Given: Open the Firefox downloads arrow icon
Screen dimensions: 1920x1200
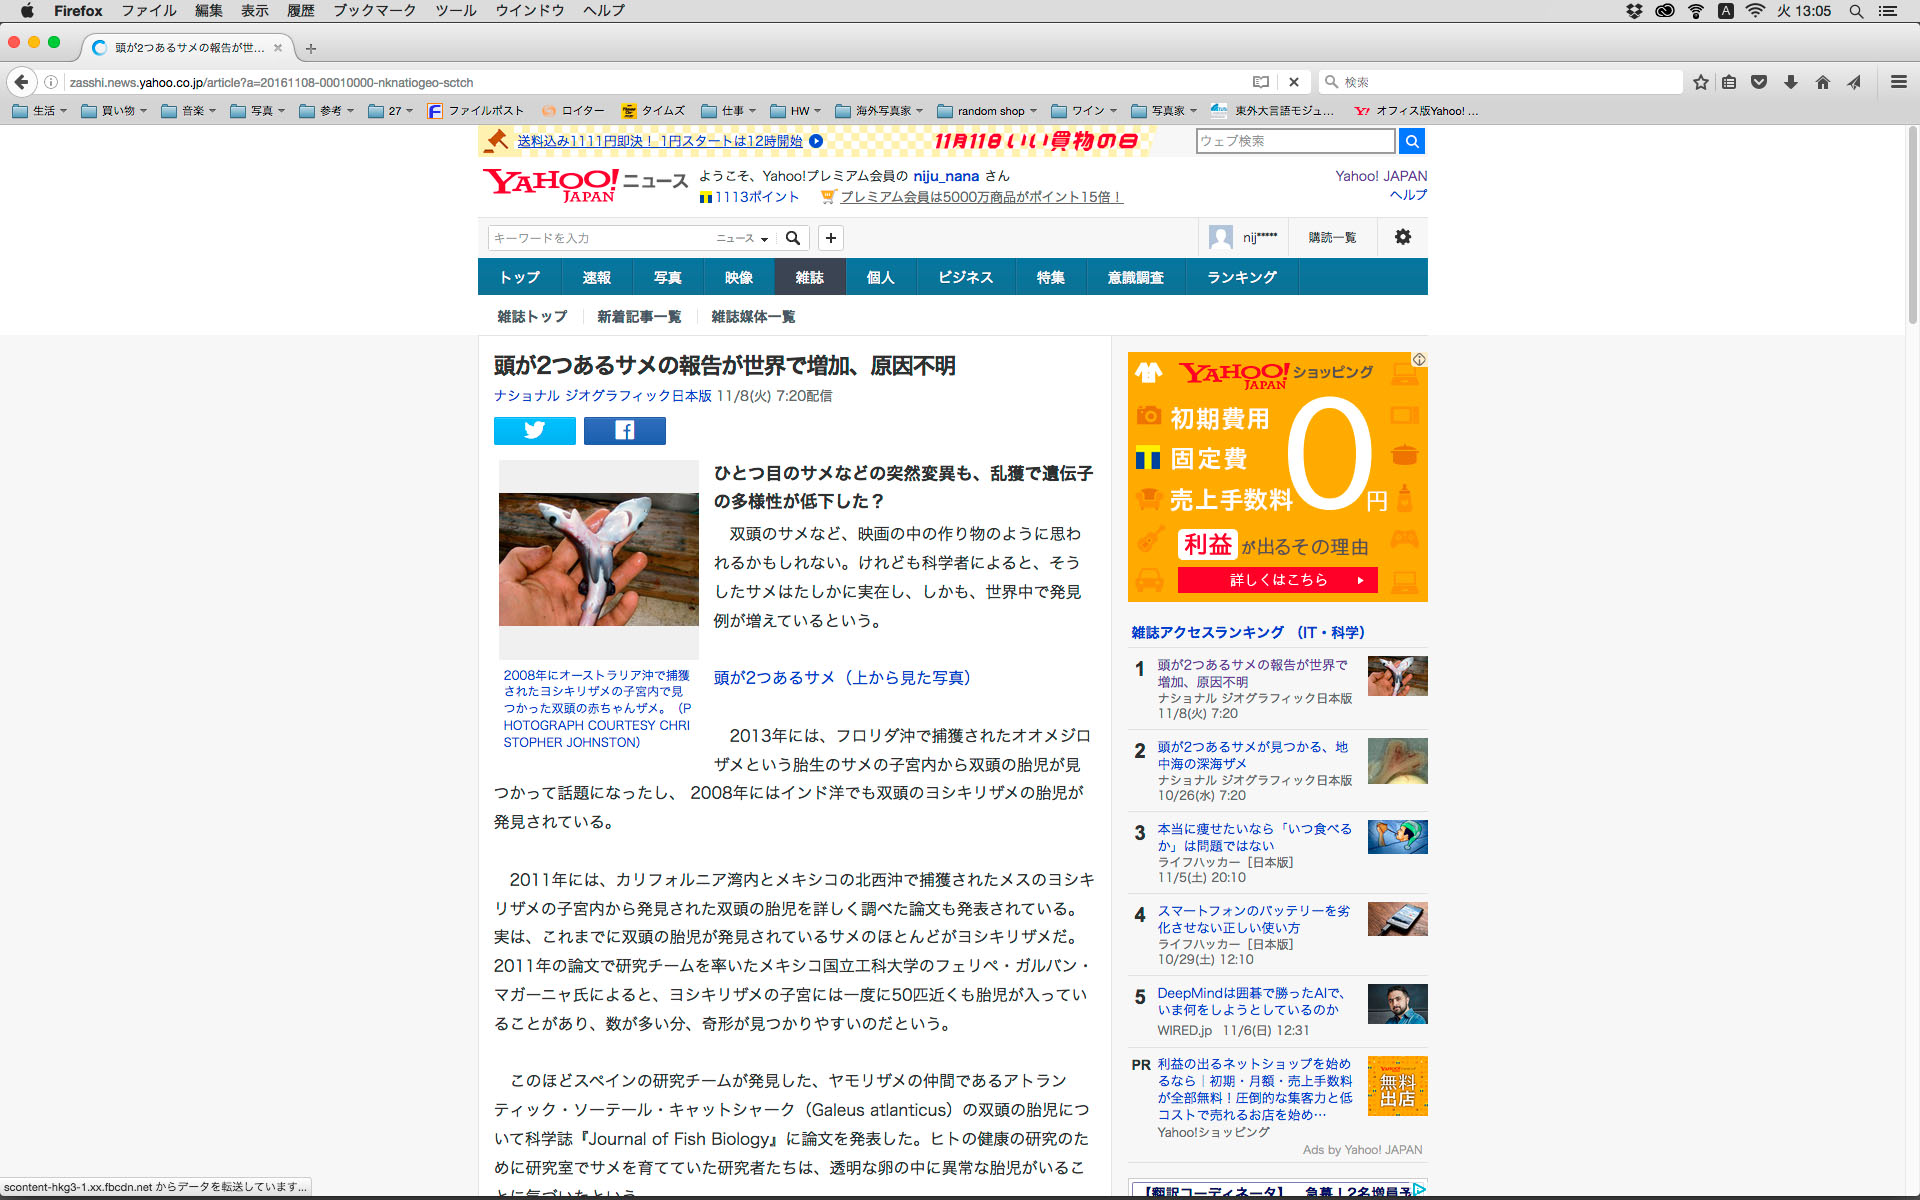Looking at the screenshot, I should [x=1791, y=82].
